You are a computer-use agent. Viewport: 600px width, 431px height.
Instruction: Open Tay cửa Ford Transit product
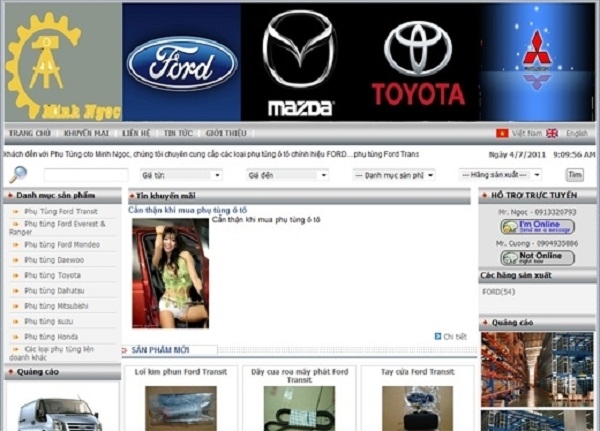click(418, 372)
